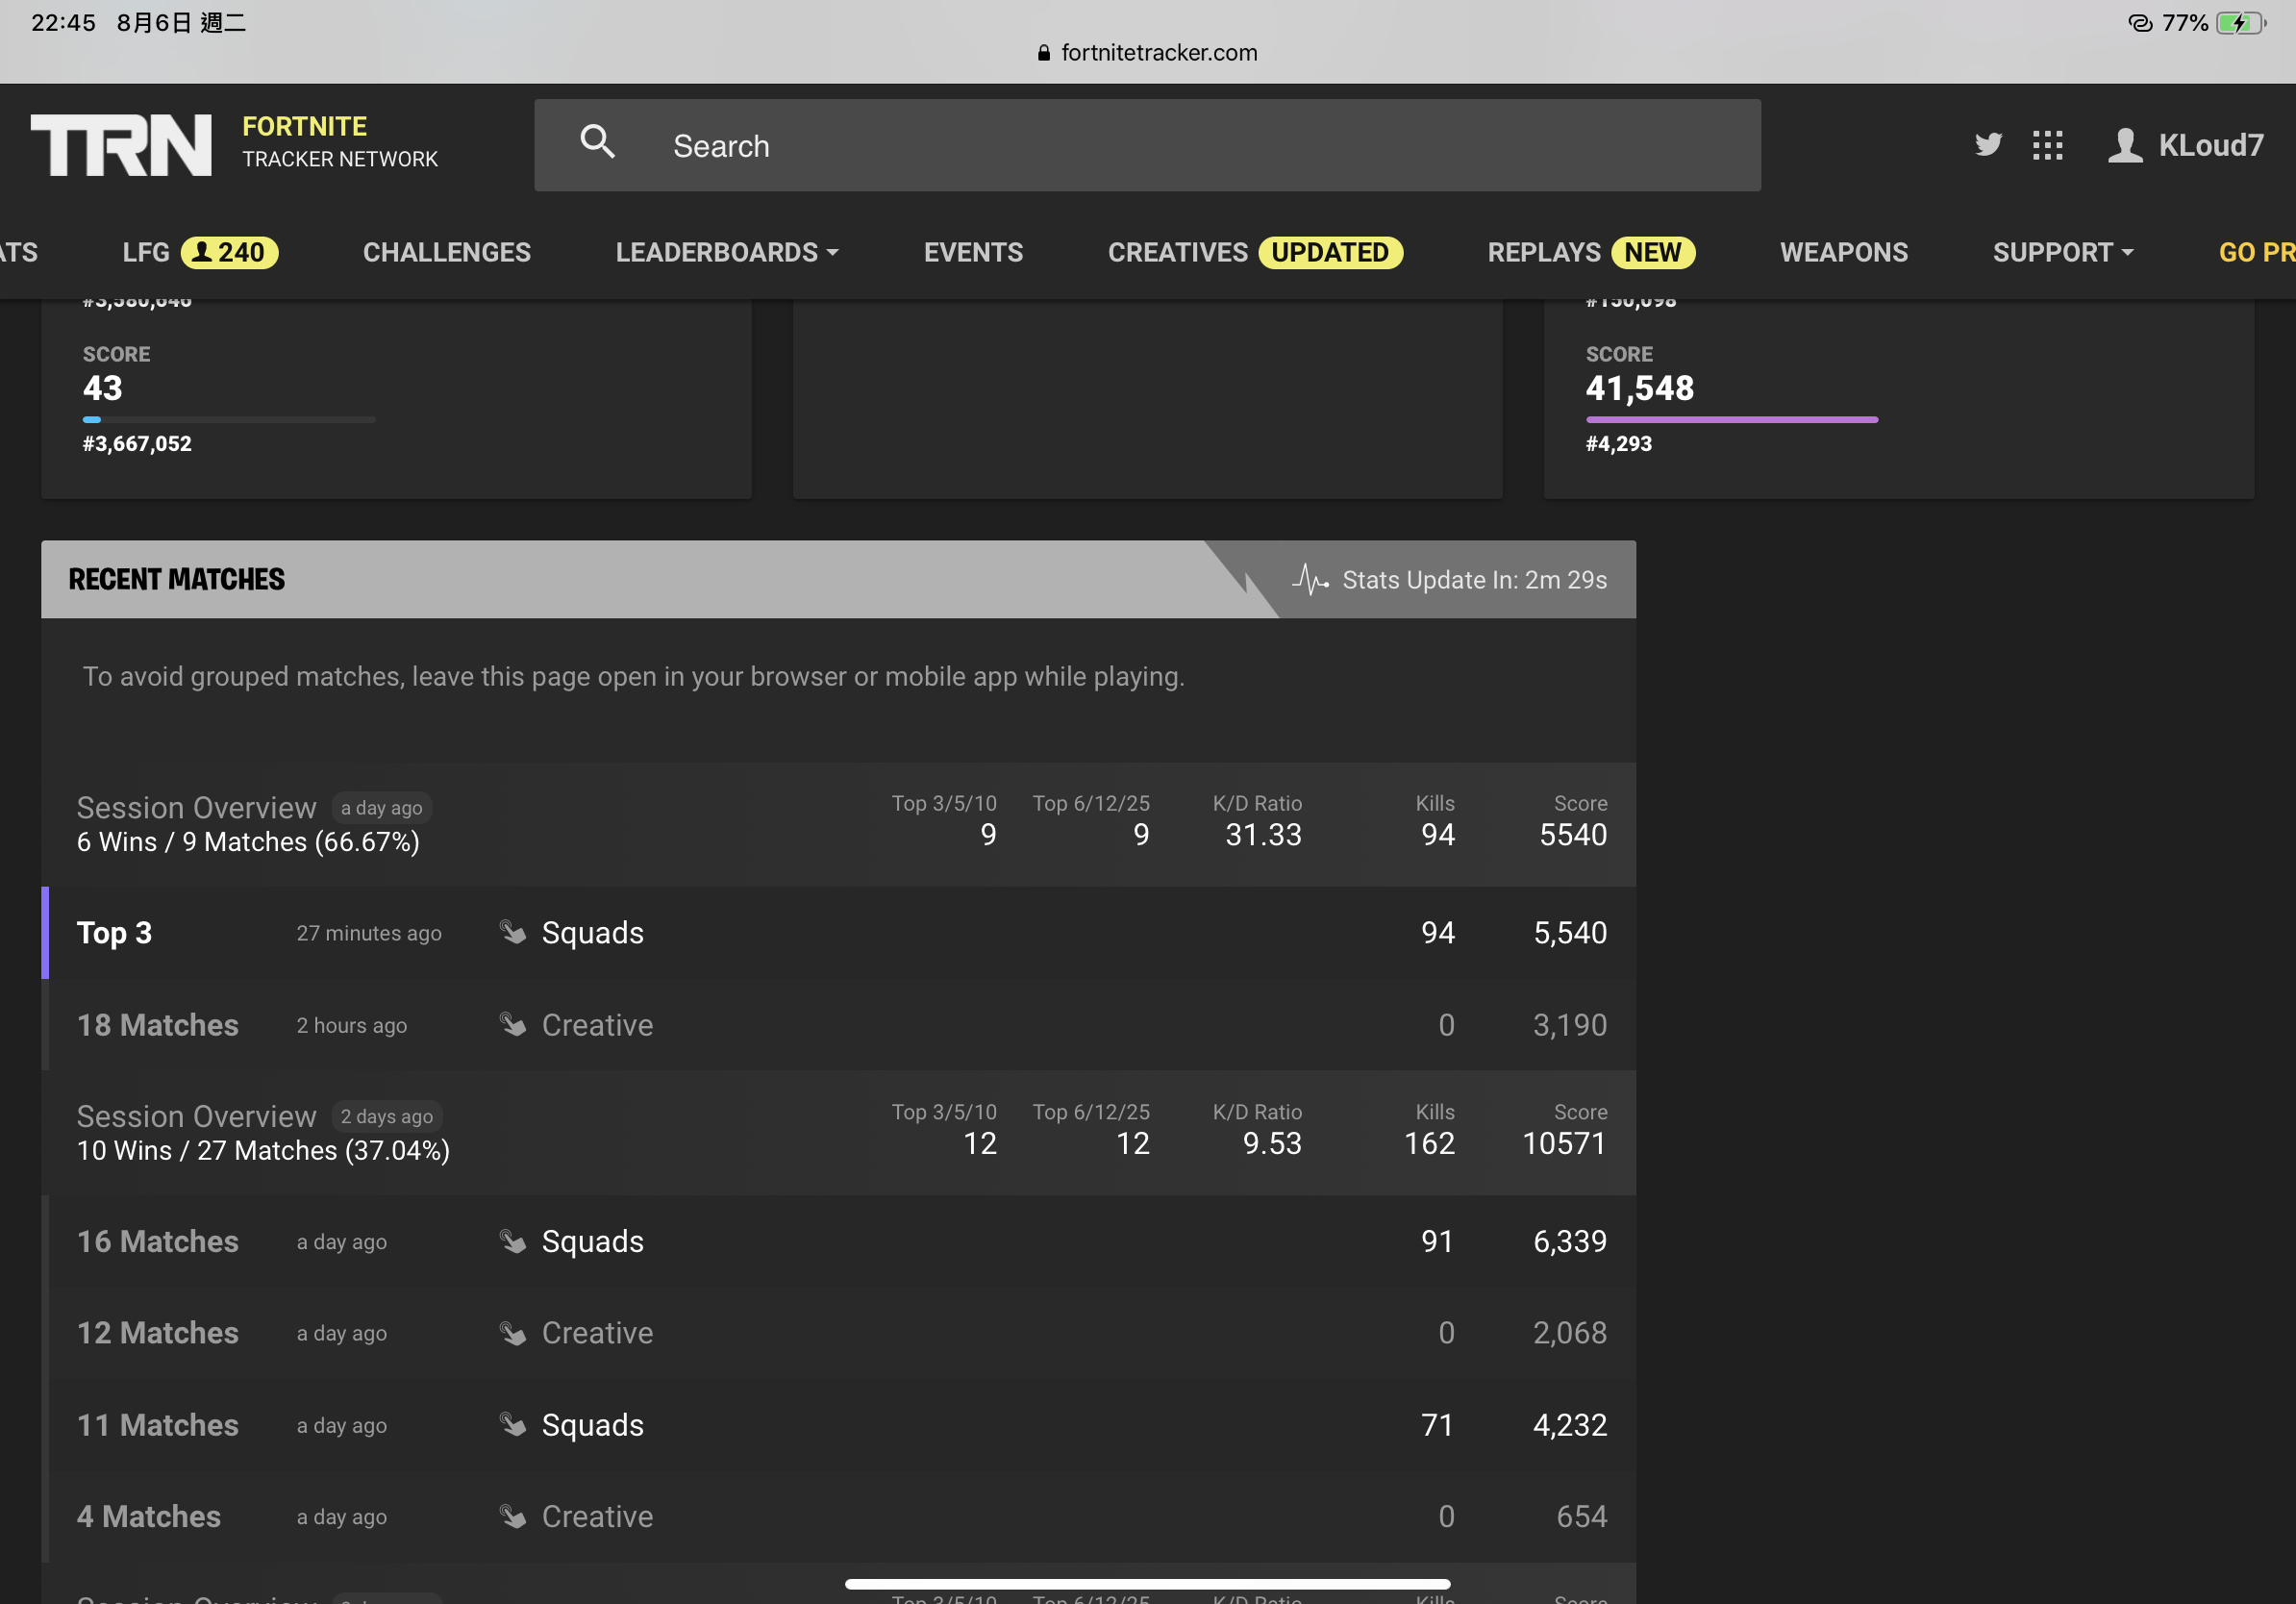Expand the Leaderboards dropdown menu
Image resolution: width=2296 pixels, height=1604 pixels.
pyautogui.click(x=726, y=252)
